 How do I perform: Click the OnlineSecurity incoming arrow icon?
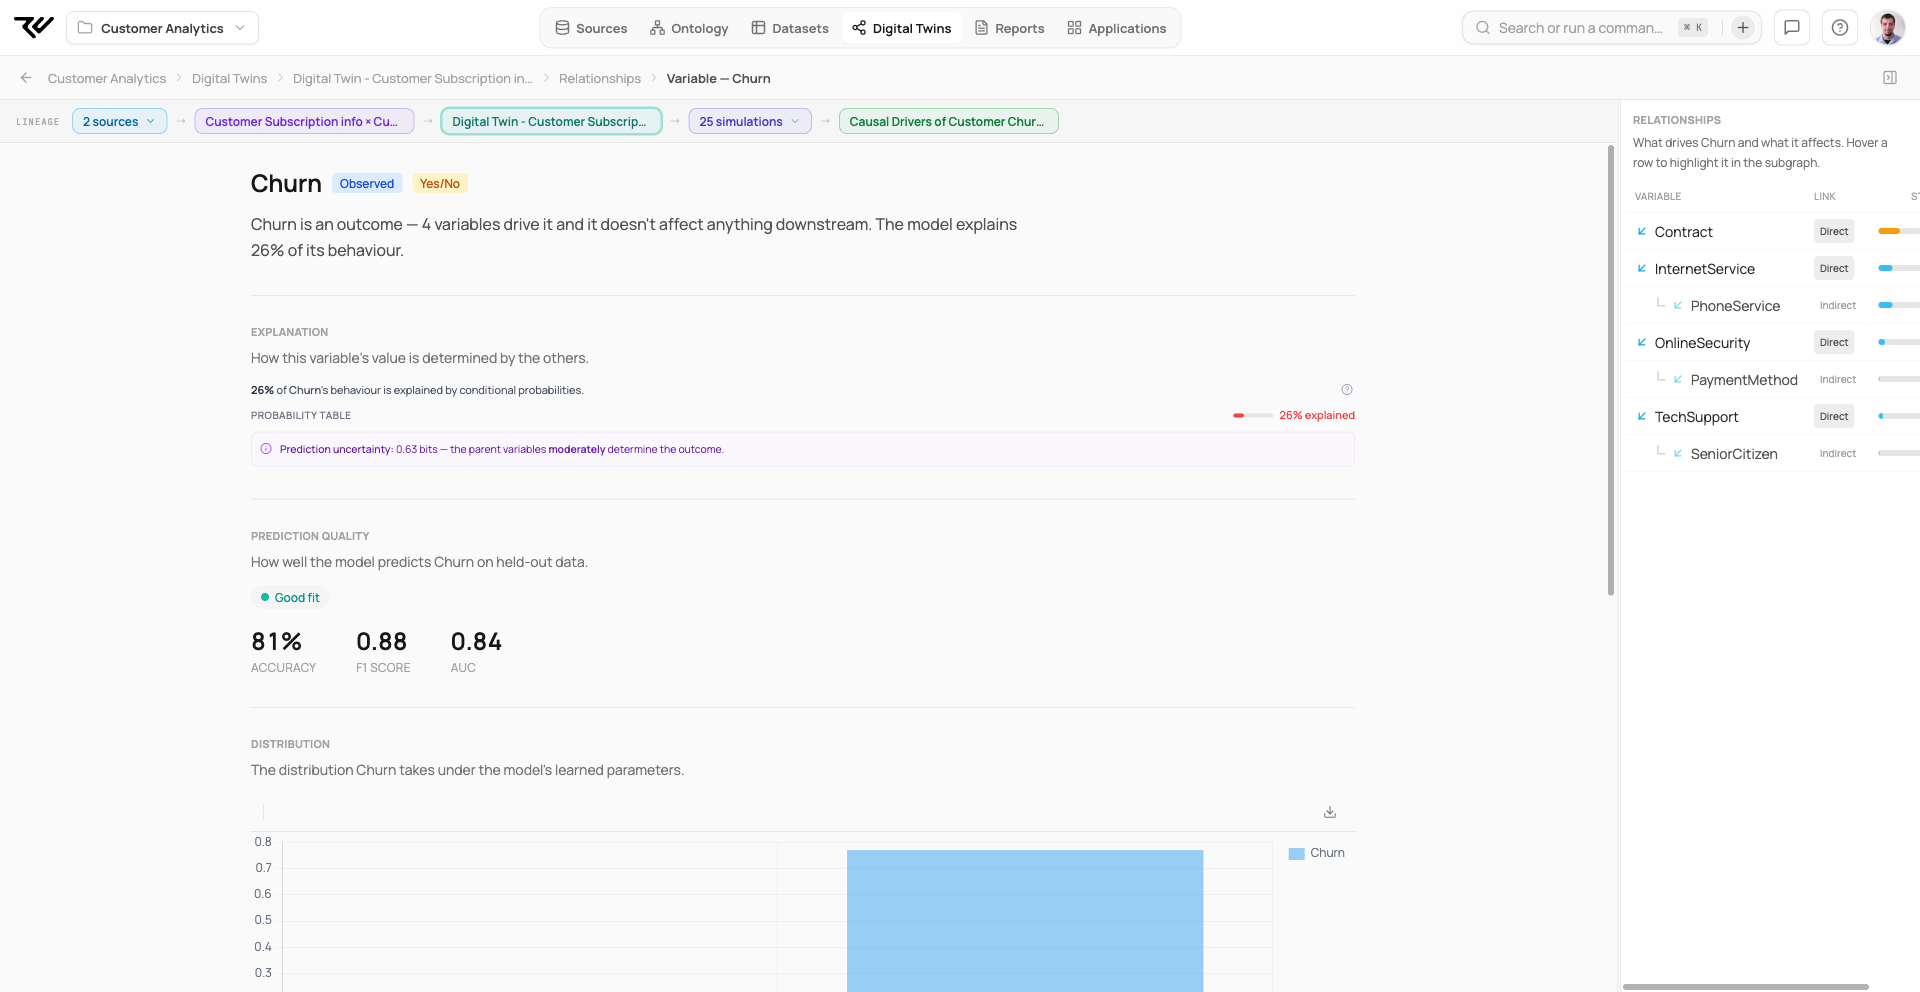[1642, 342]
